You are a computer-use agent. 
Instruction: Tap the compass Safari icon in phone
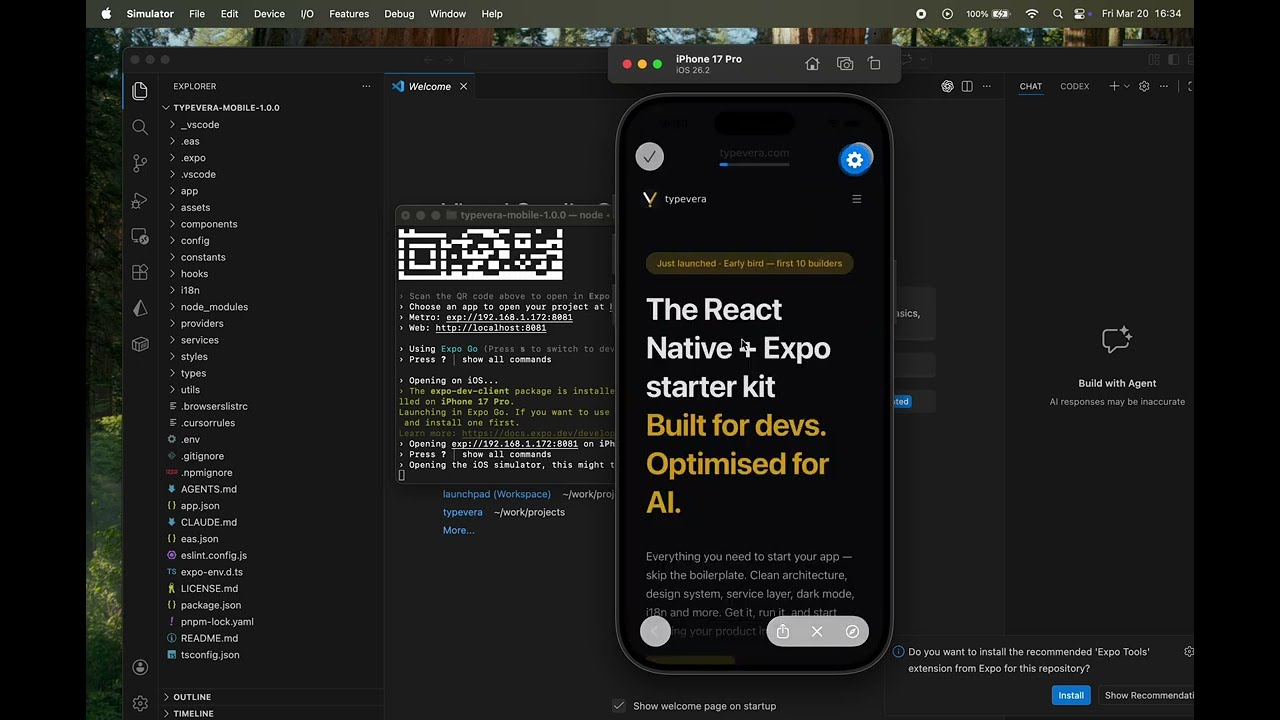pyautogui.click(x=852, y=631)
